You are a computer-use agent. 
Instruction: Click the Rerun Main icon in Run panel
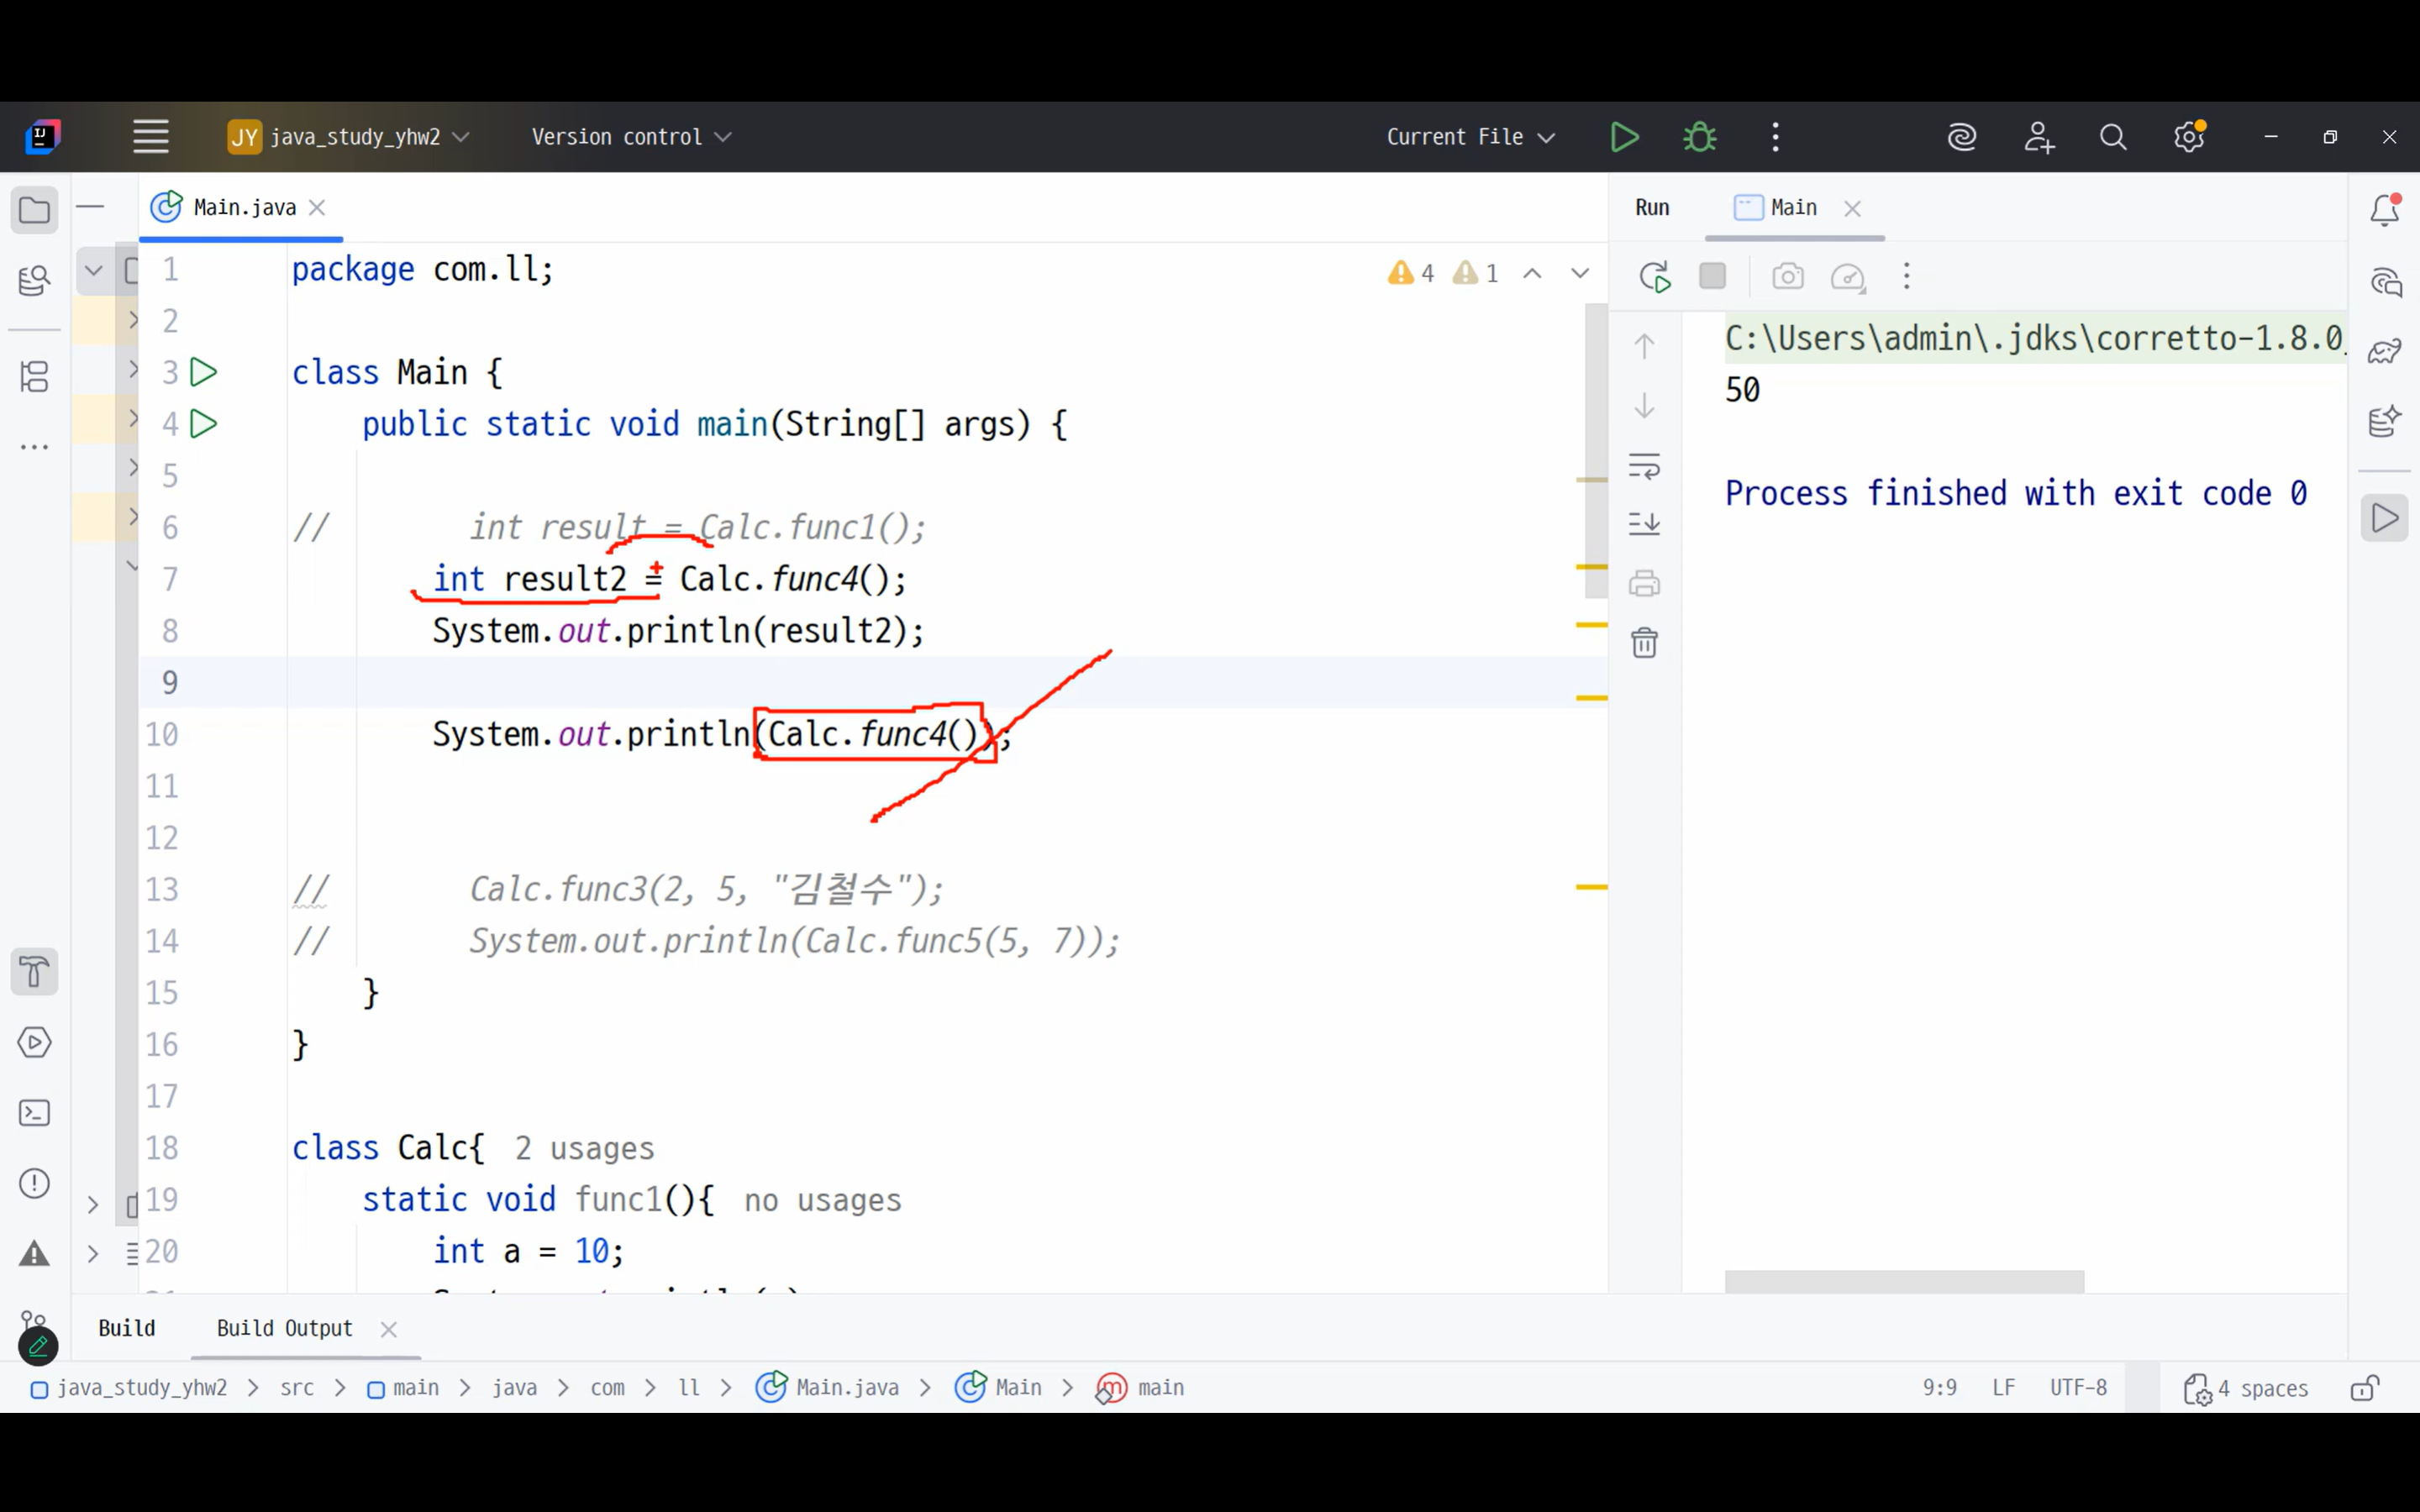coord(1655,277)
